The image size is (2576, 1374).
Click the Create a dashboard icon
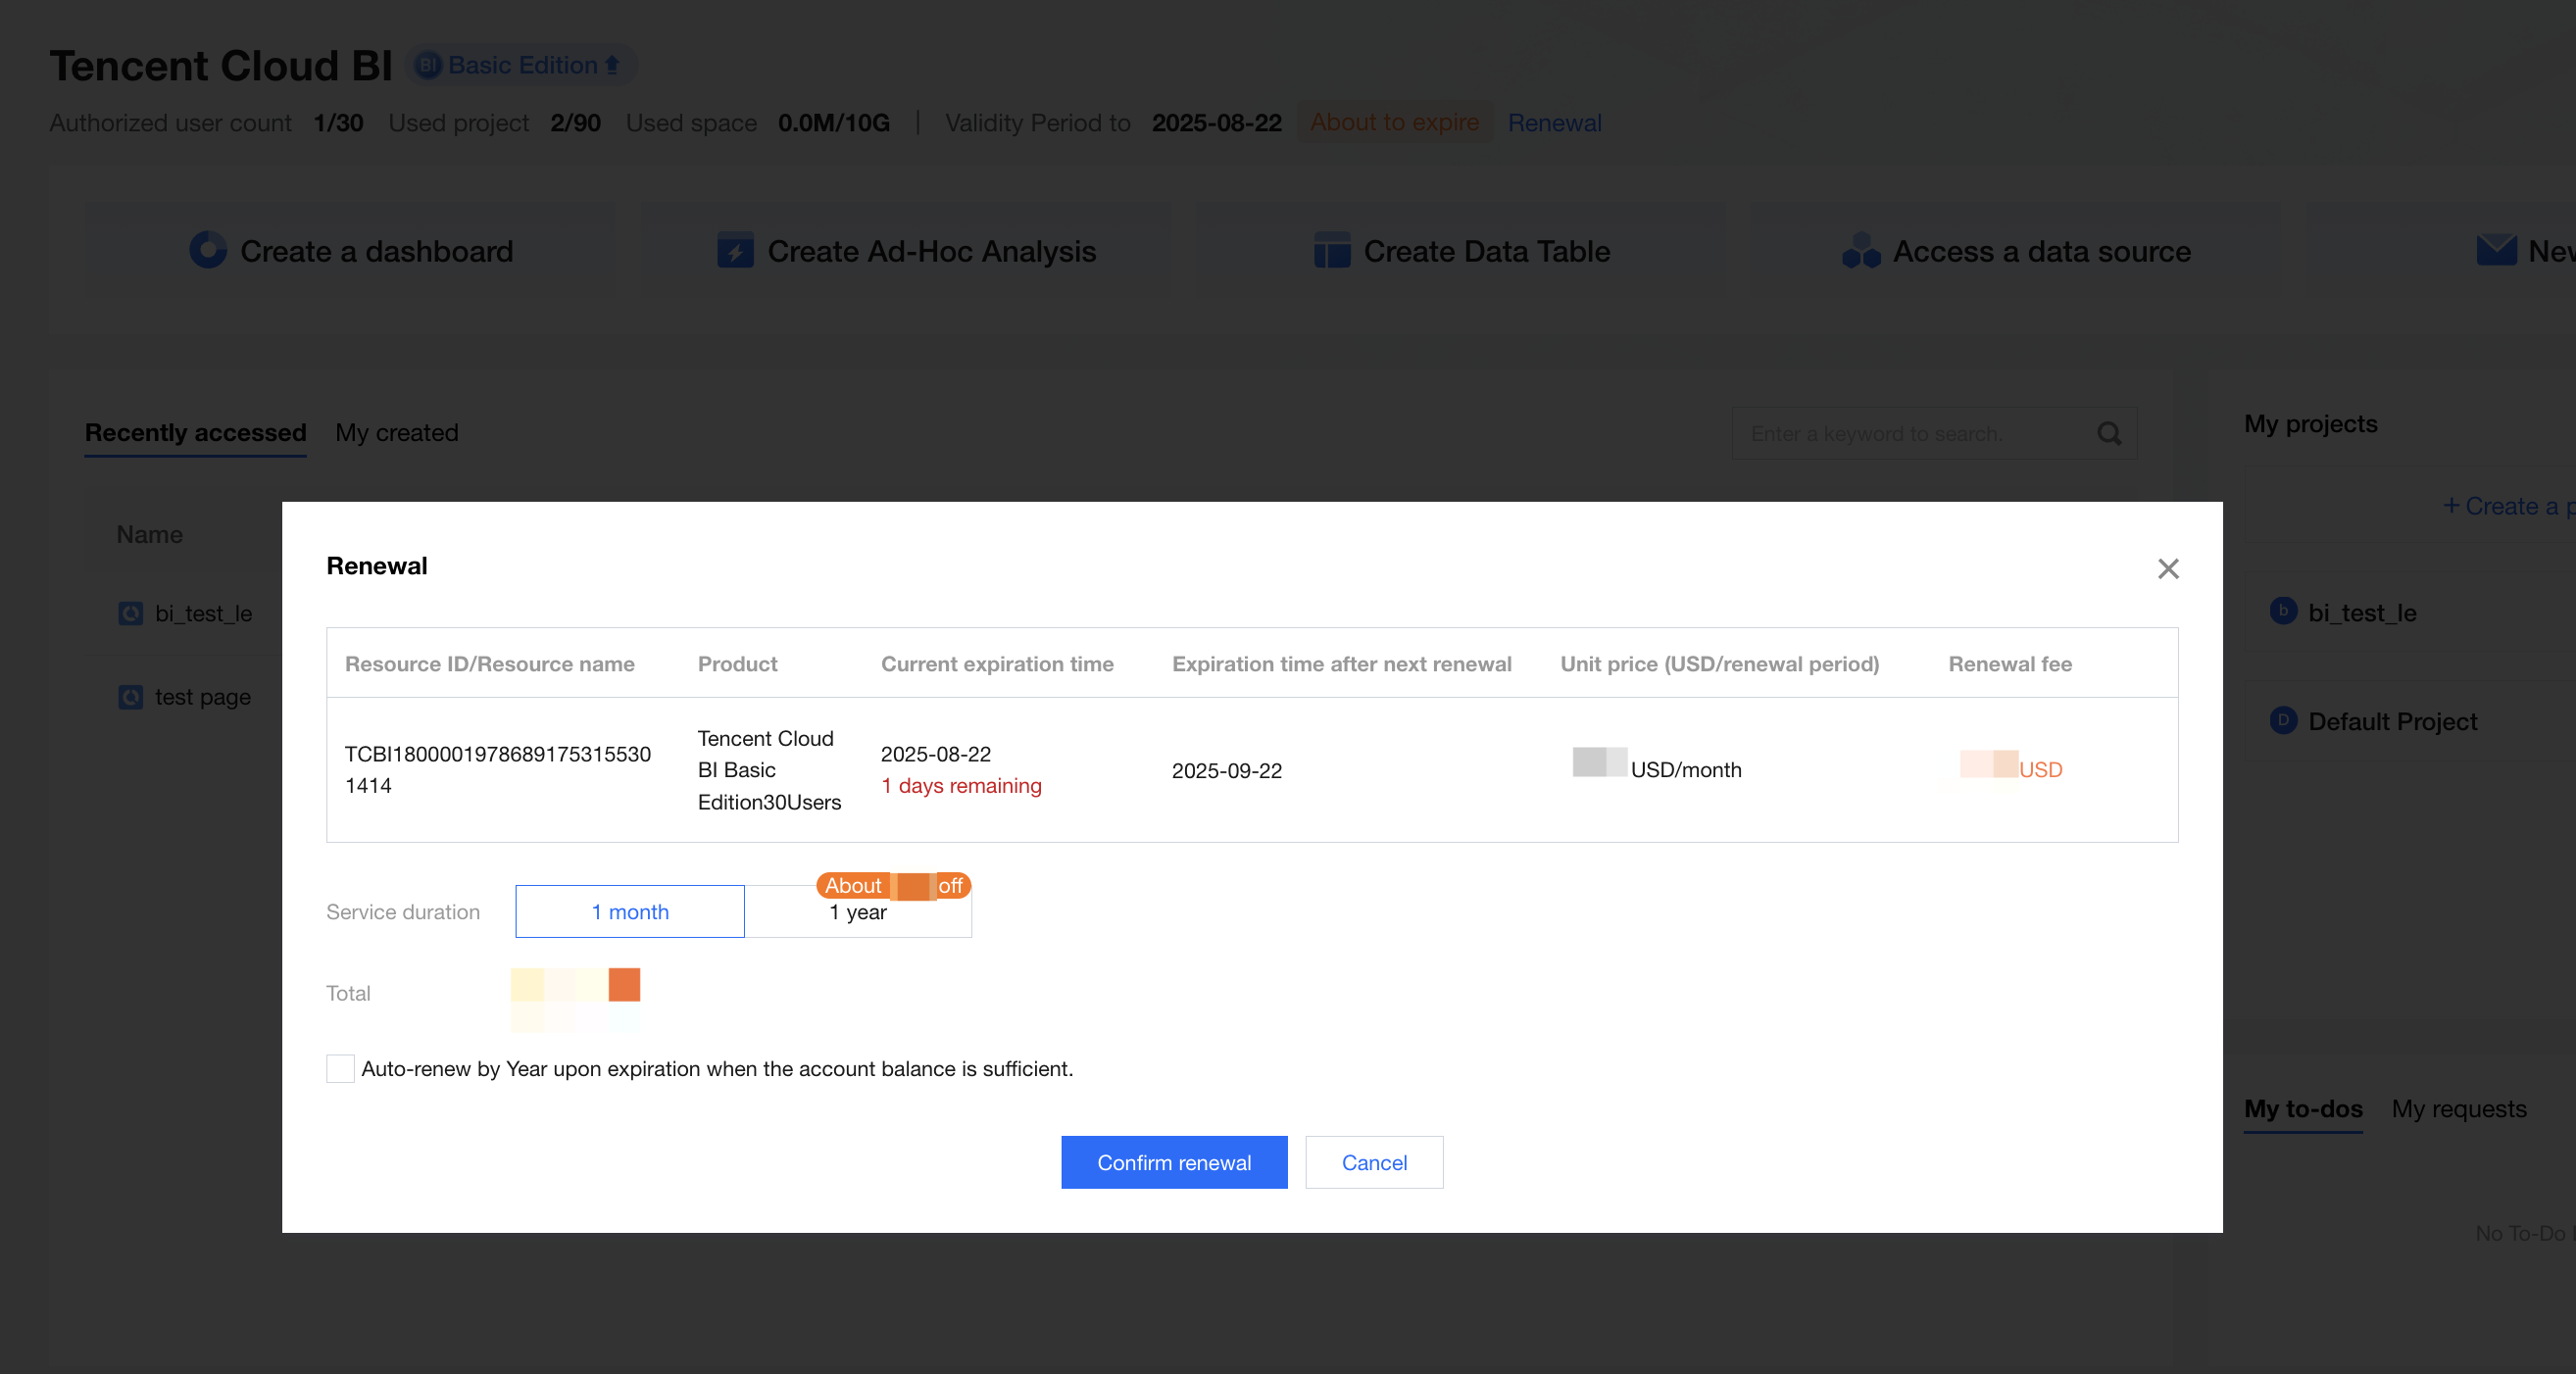point(208,250)
